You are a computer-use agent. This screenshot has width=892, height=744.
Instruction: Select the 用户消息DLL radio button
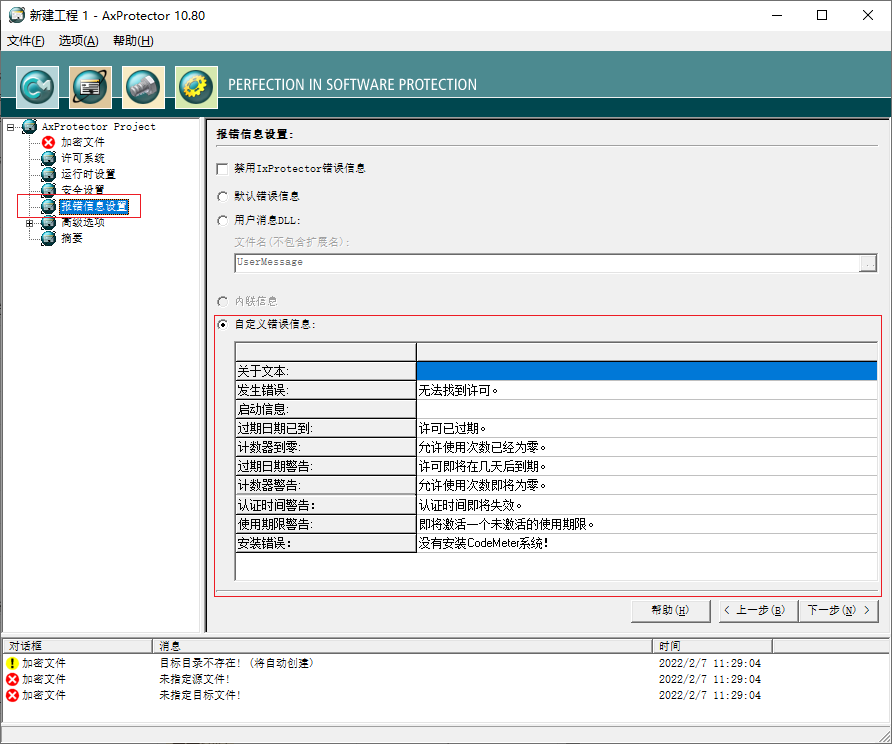(222, 221)
